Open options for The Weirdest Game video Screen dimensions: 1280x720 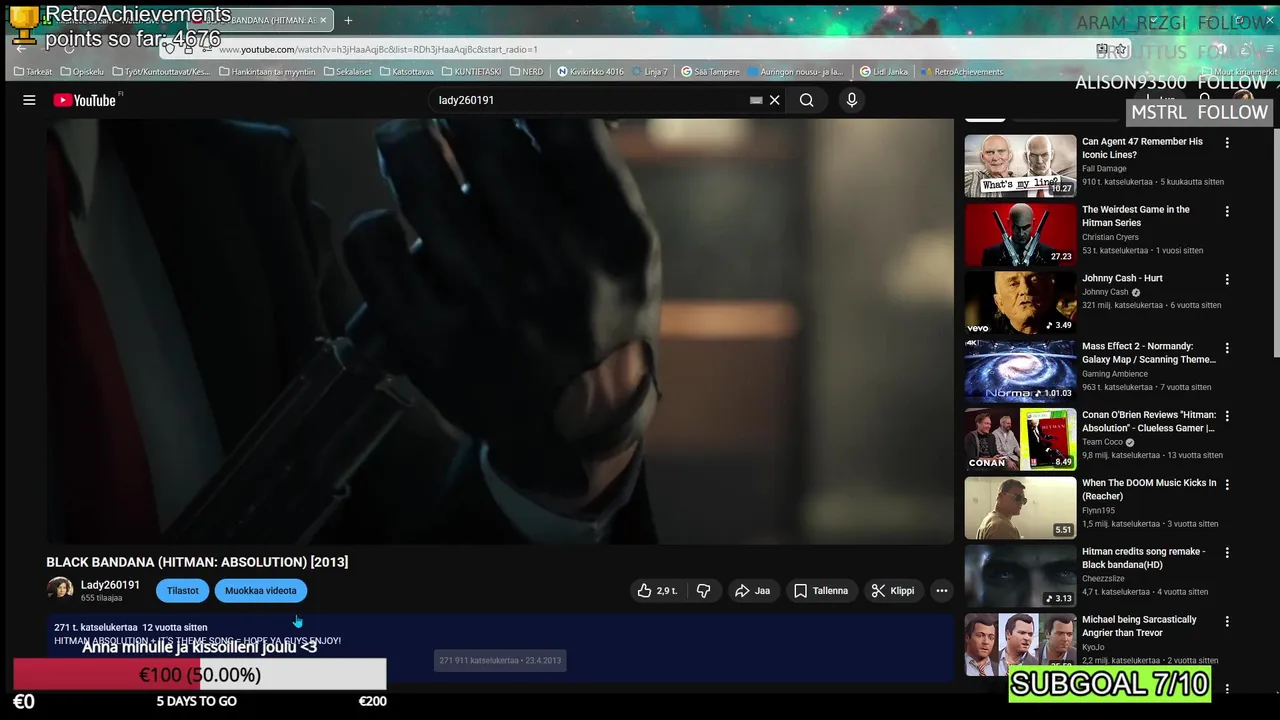pyautogui.click(x=1227, y=211)
